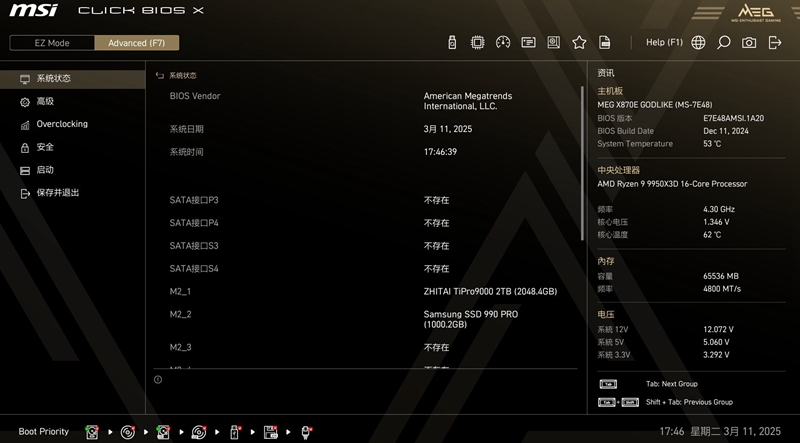800x443 pixels.
Task: Click the vertical scrollbar of the settings list
Action: [x=580, y=160]
